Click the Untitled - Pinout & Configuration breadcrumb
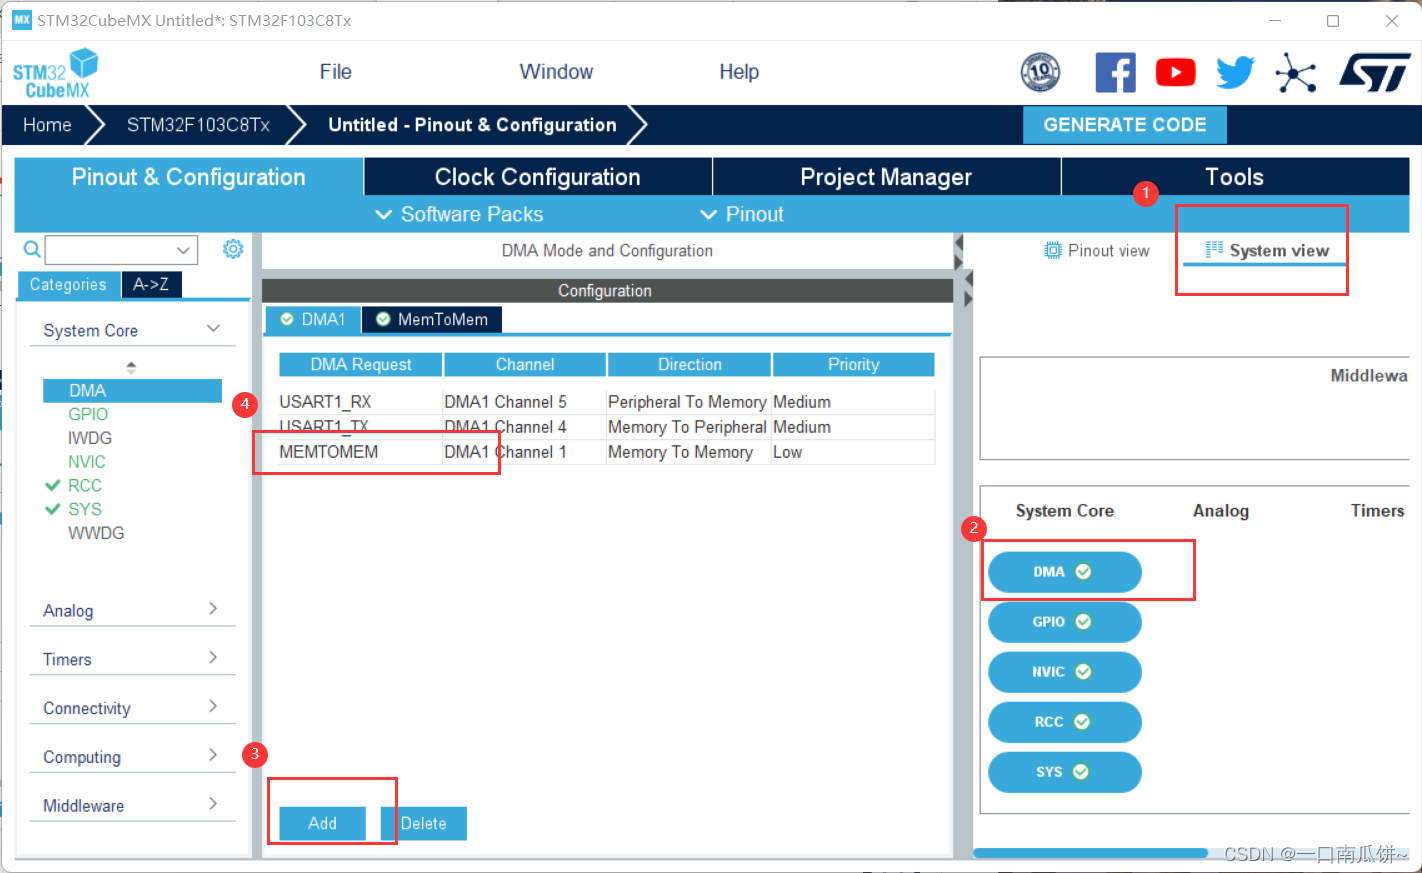The width and height of the screenshot is (1422, 873). pos(472,125)
